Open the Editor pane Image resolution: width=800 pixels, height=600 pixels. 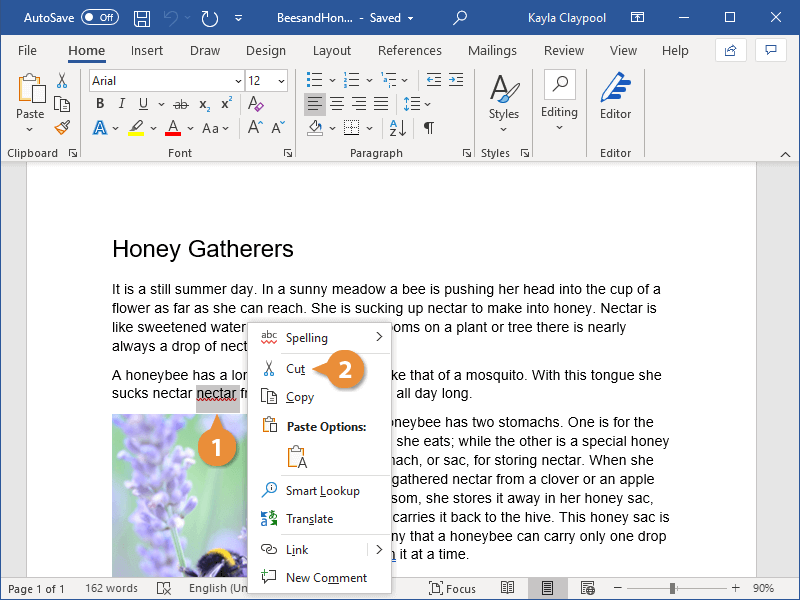[615, 98]
